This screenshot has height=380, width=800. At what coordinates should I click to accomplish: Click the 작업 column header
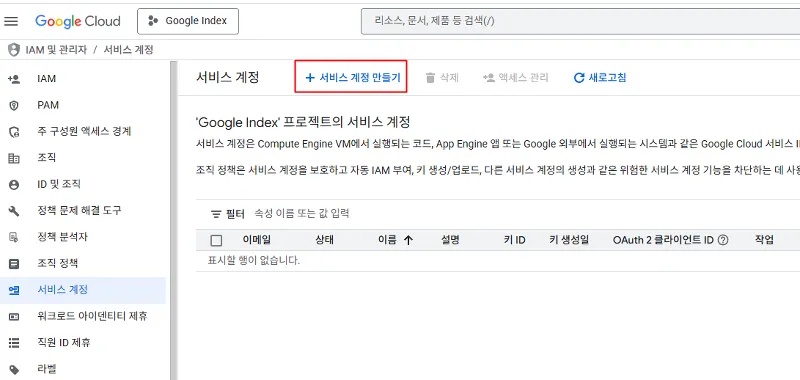[764, 240]
